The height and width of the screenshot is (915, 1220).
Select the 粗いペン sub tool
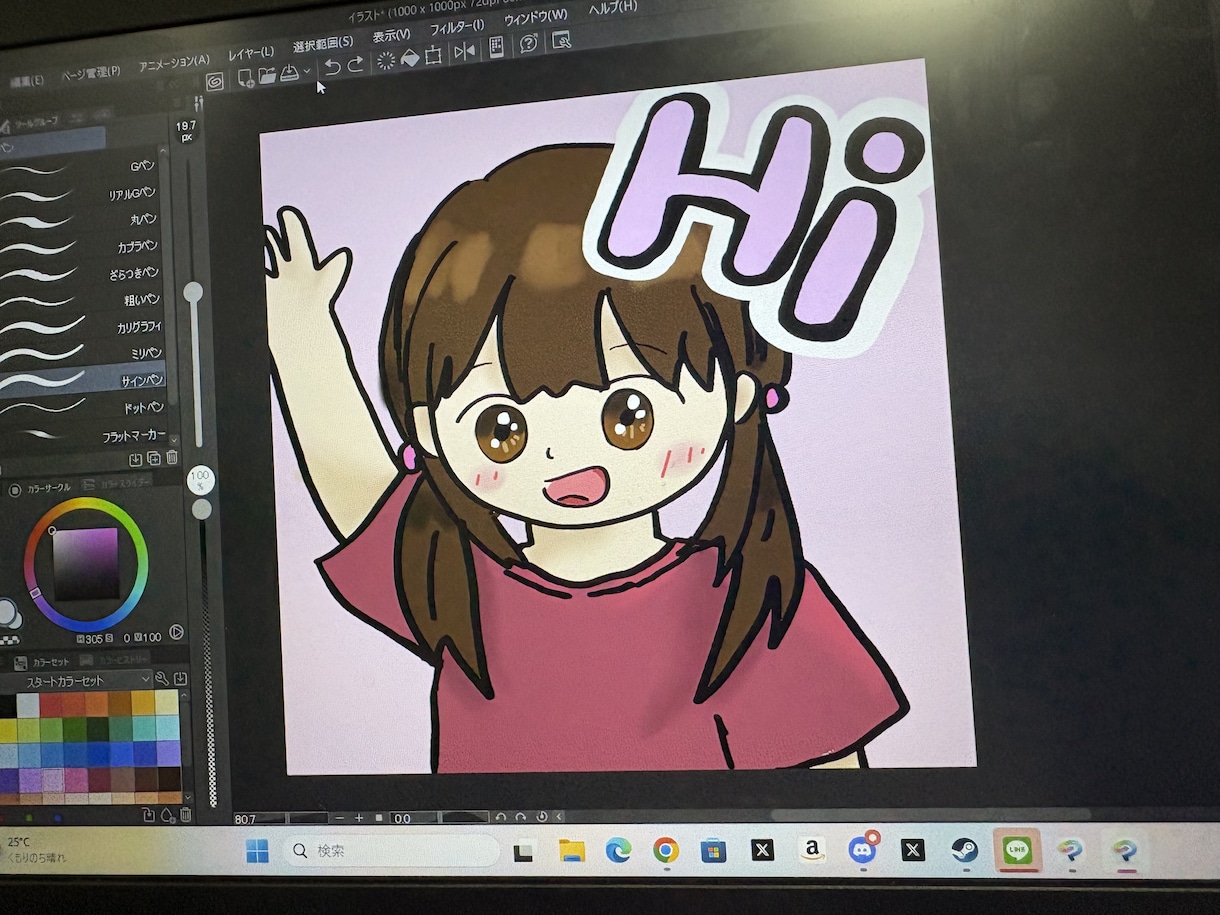(82, 299)
